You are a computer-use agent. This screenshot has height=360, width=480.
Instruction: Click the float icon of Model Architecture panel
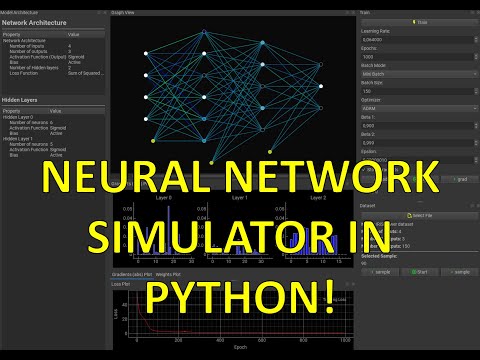pyautogui.click(x=99, y=13)
